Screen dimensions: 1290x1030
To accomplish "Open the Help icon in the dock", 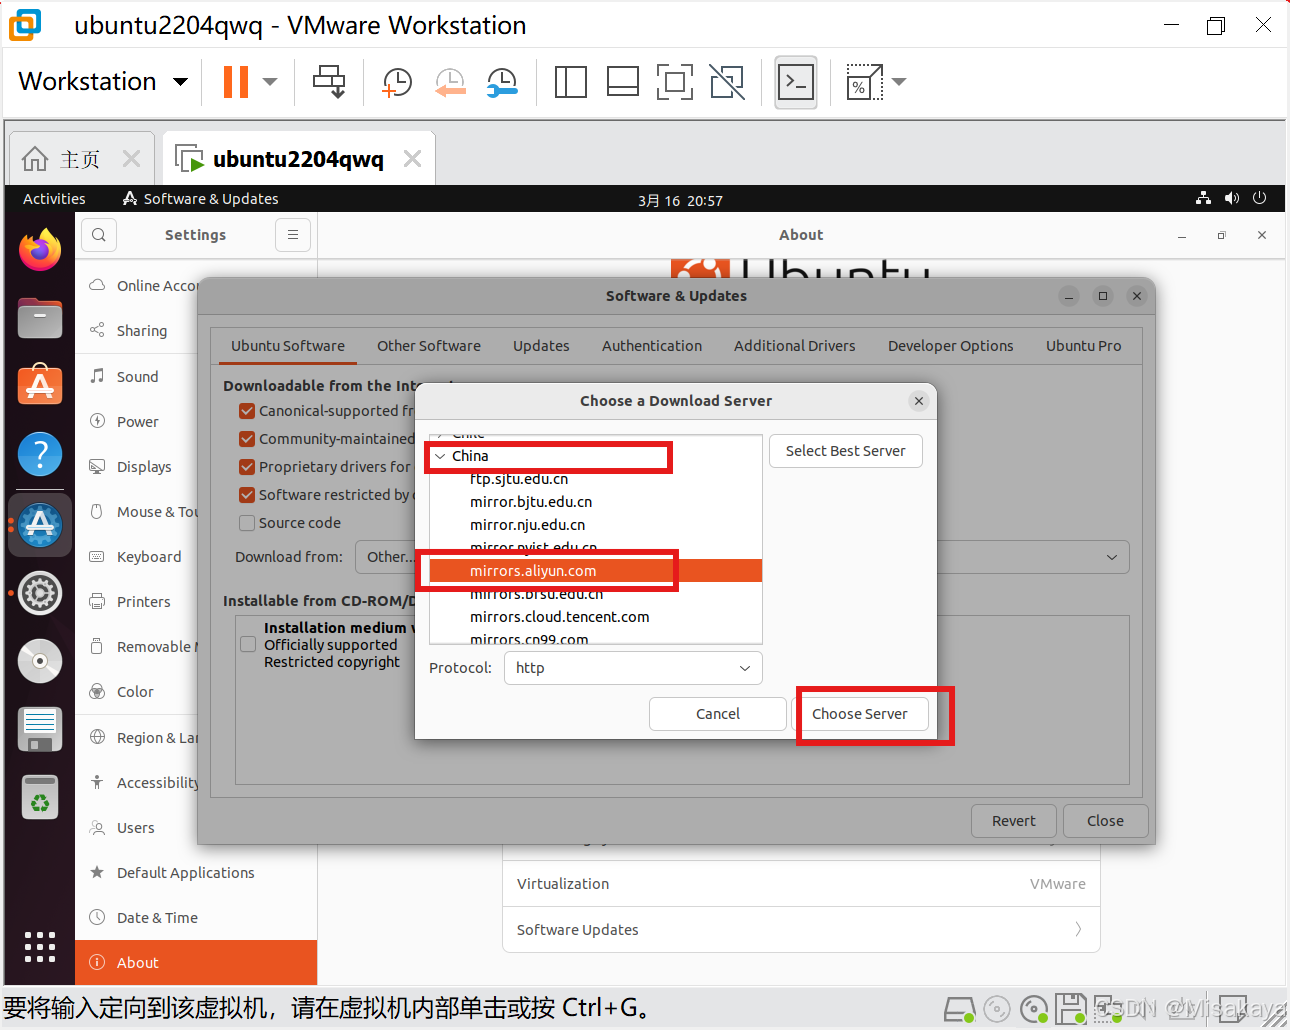I will coord(40,455).
